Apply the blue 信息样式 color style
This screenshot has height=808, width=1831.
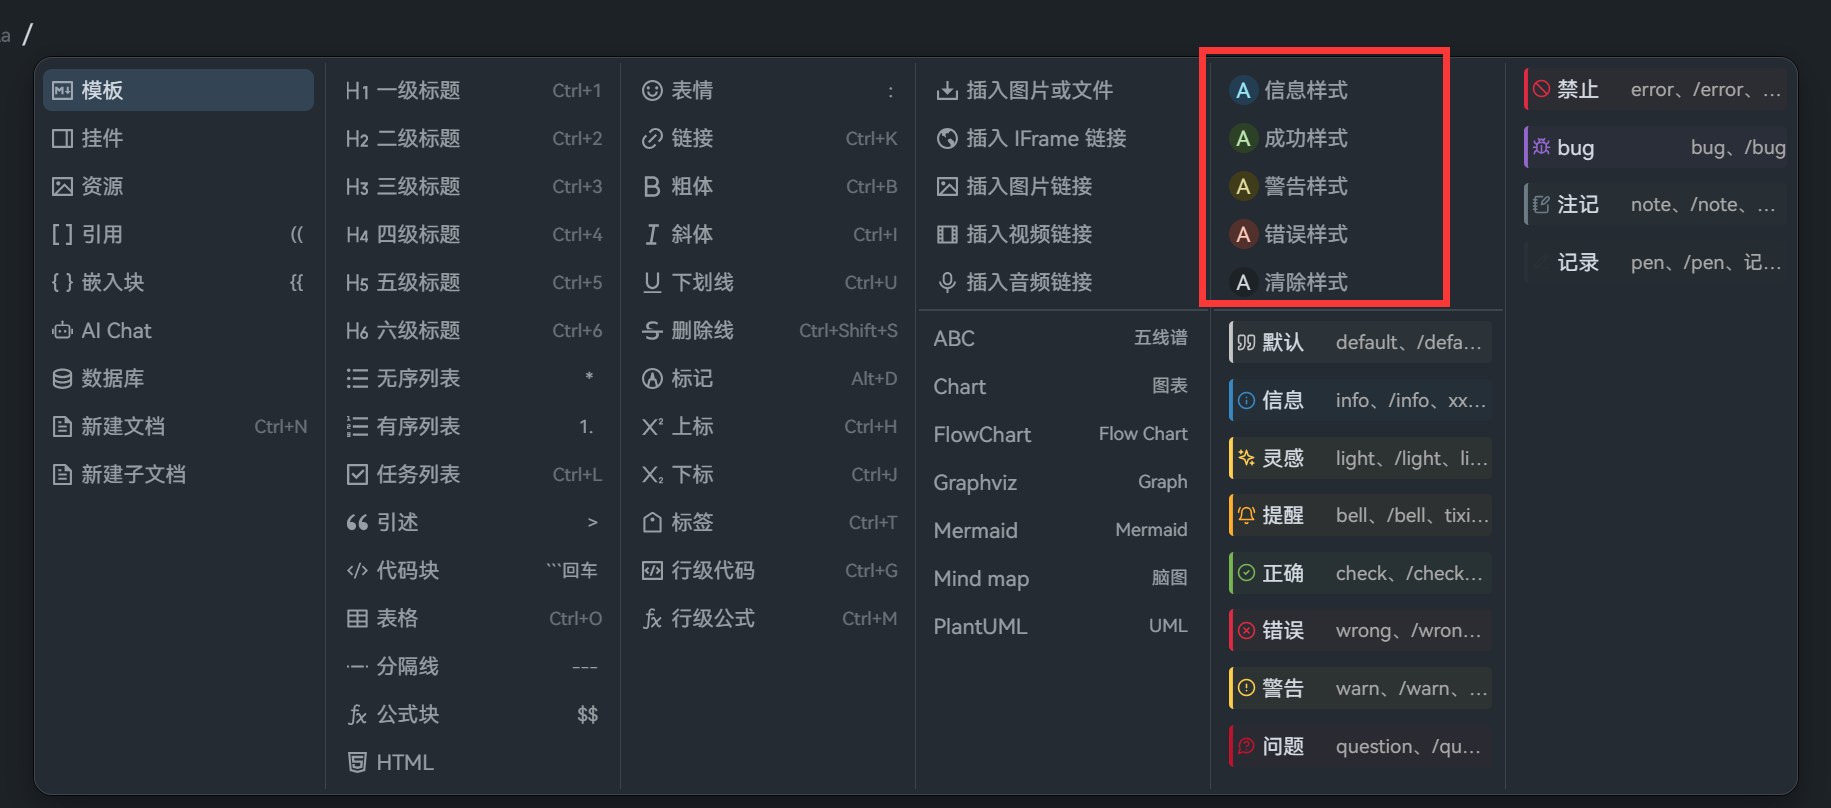pos(1304,90)
